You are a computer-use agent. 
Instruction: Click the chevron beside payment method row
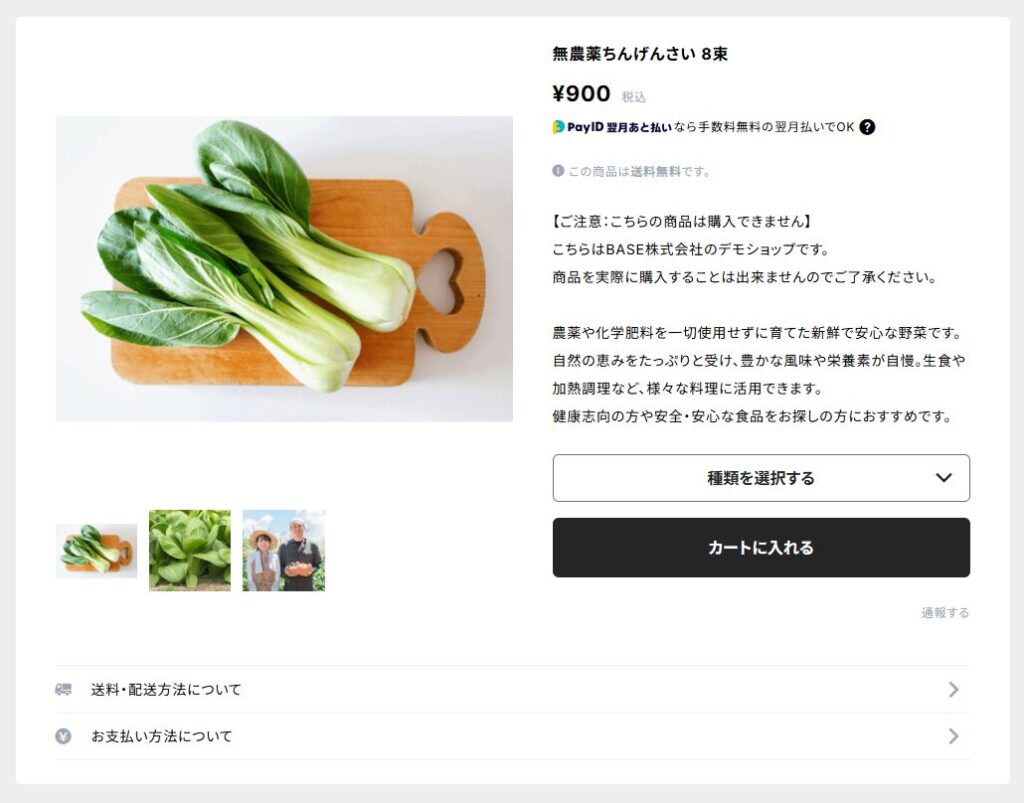tap(953, 736)
